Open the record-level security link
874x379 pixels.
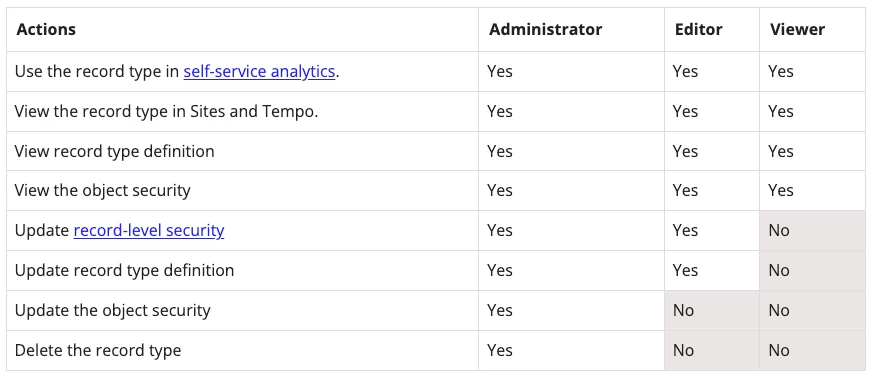pyautogui.click(x=149, y=231)
